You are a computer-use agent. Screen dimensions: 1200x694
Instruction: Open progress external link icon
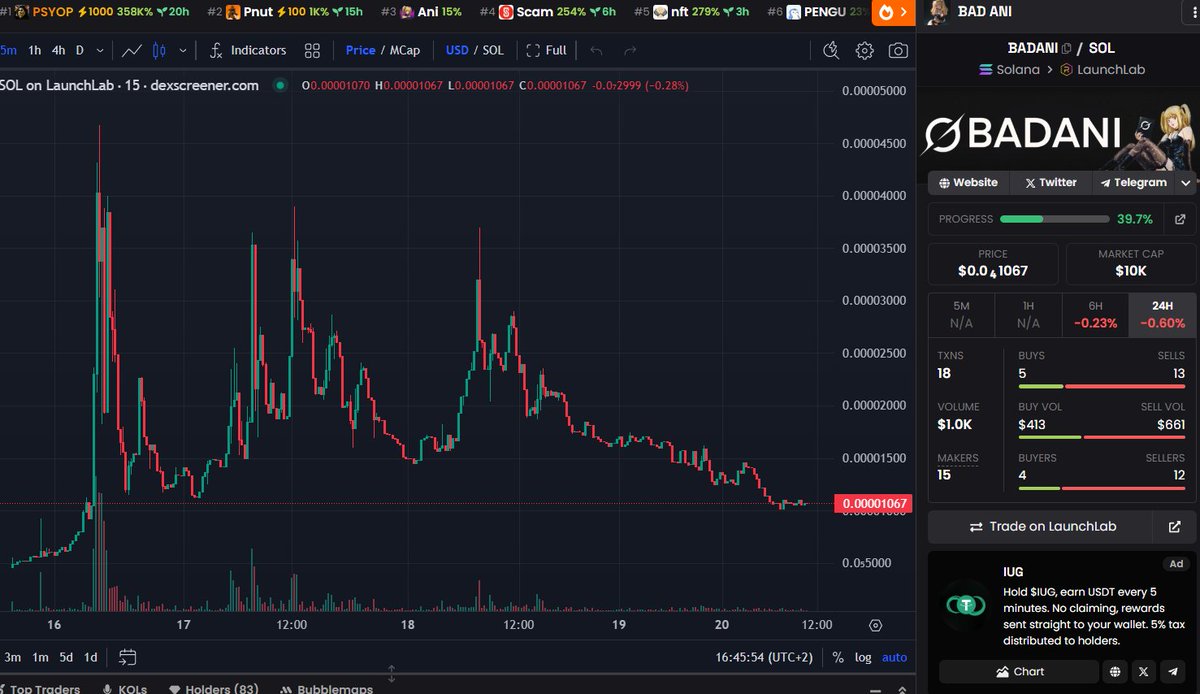click(x=1179, y=219)
